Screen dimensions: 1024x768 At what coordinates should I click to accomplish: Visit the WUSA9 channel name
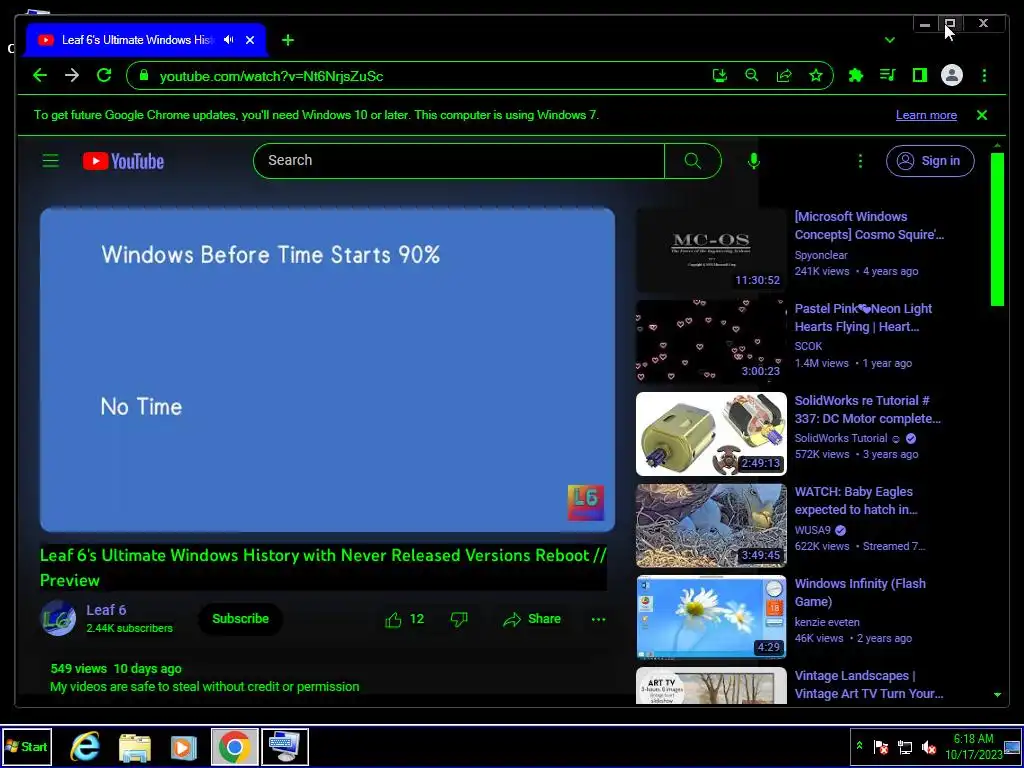click(812, 530)
